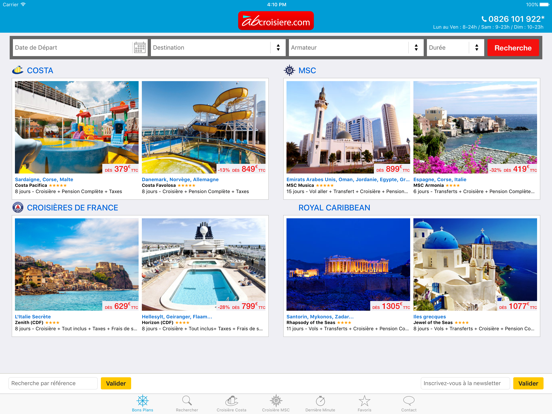Open the Croisière MSC tab

pos(276,403)
